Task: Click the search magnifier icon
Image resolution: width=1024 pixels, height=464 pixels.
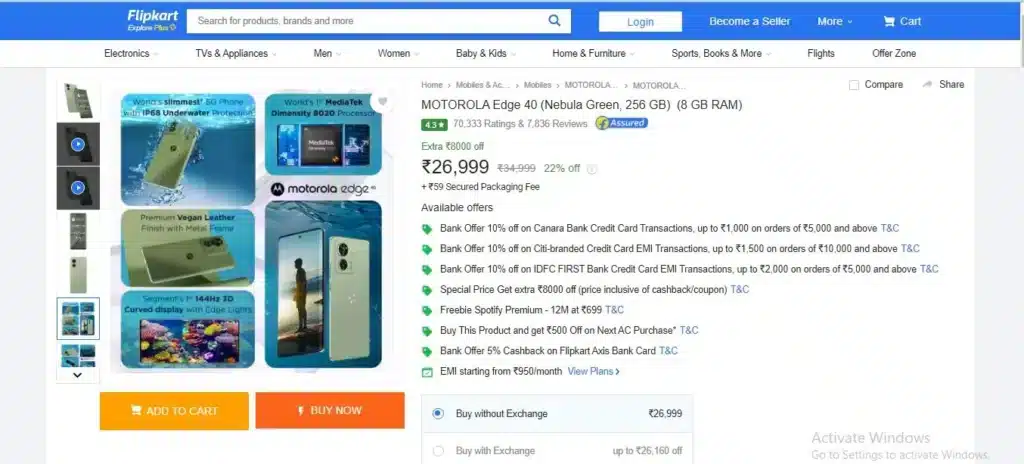Action: [554, 20]
